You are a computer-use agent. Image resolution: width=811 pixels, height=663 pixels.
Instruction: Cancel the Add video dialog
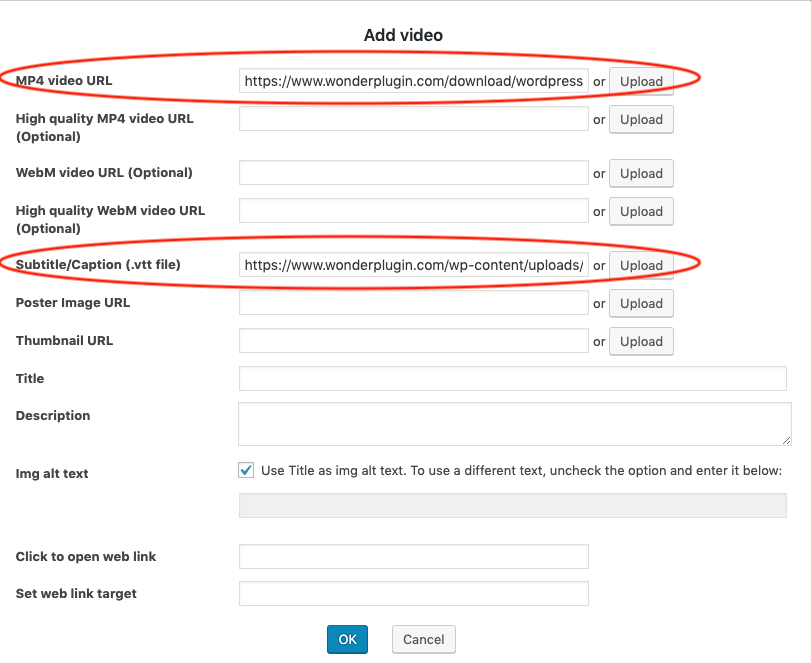tap(424, 639)
